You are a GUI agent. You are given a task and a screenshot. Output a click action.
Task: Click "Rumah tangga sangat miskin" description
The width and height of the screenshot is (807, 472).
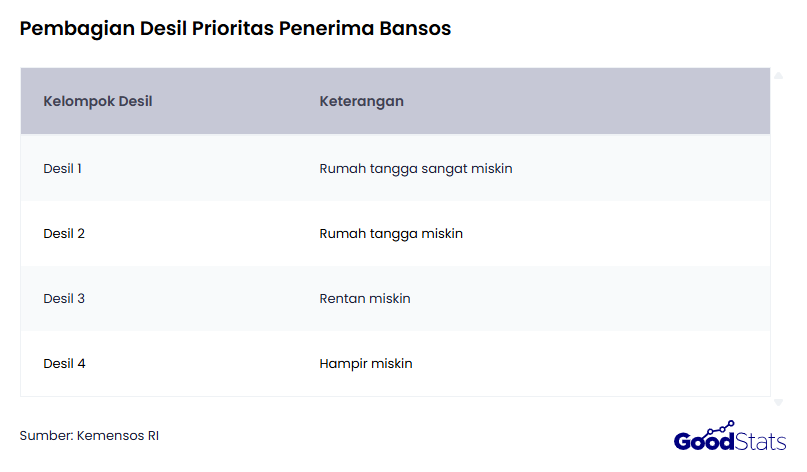416,169
